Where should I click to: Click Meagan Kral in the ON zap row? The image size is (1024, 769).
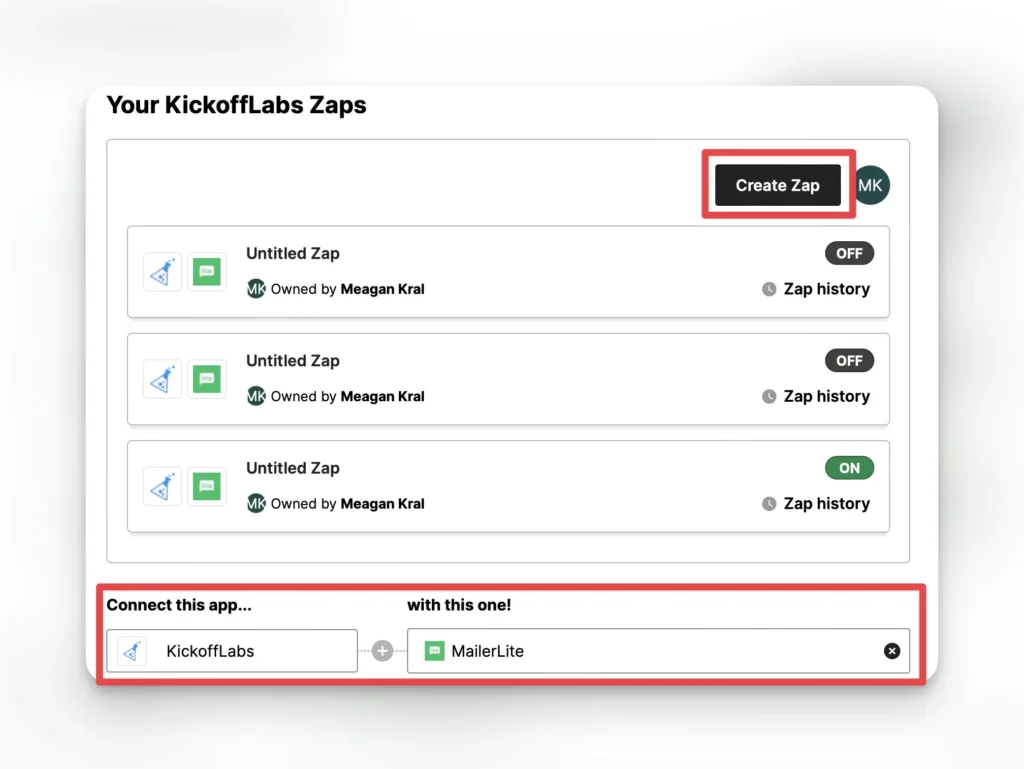pos(383,504)
